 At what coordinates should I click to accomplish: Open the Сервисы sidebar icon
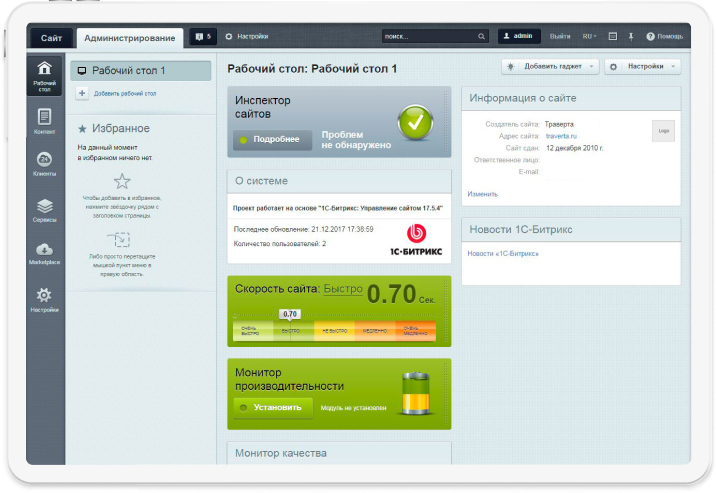tap(44, 209)
